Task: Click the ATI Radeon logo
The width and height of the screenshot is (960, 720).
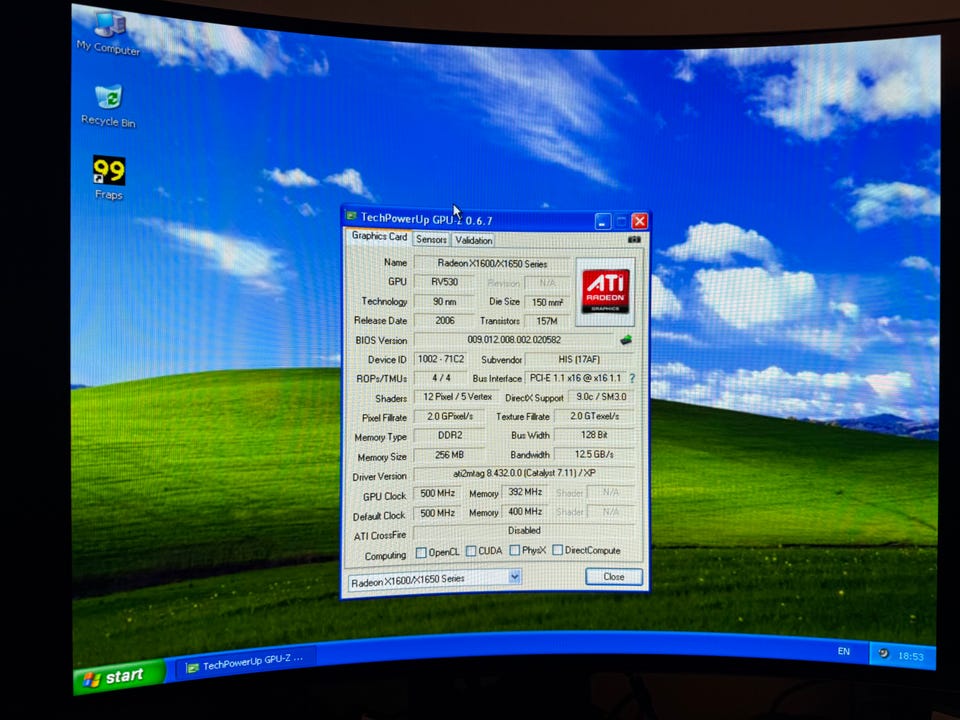Action: pos(605,291)
